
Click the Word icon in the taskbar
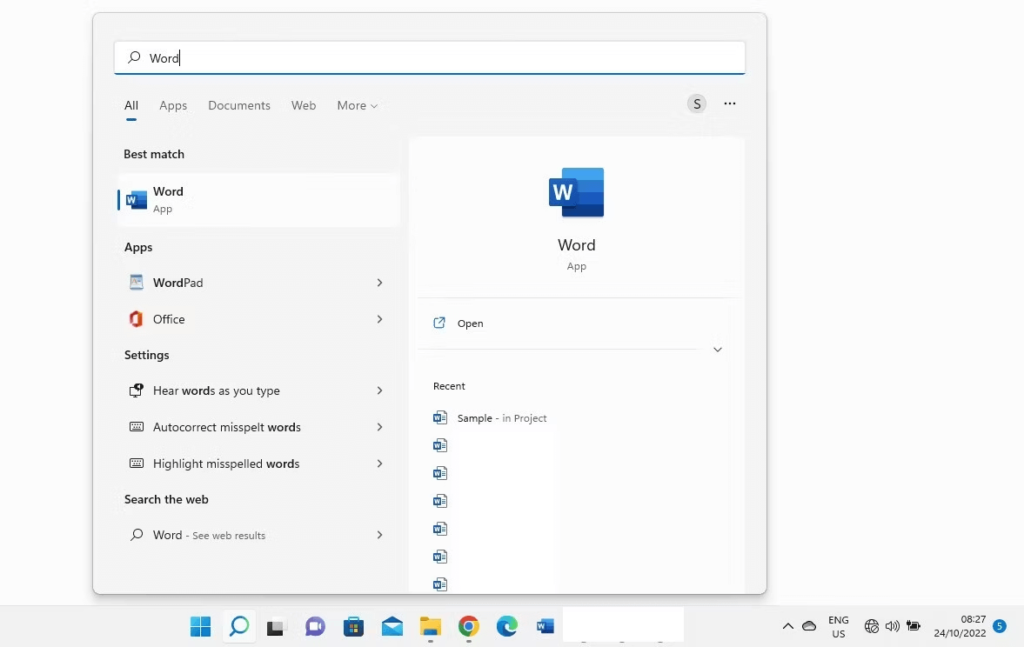tap(545, 627)
